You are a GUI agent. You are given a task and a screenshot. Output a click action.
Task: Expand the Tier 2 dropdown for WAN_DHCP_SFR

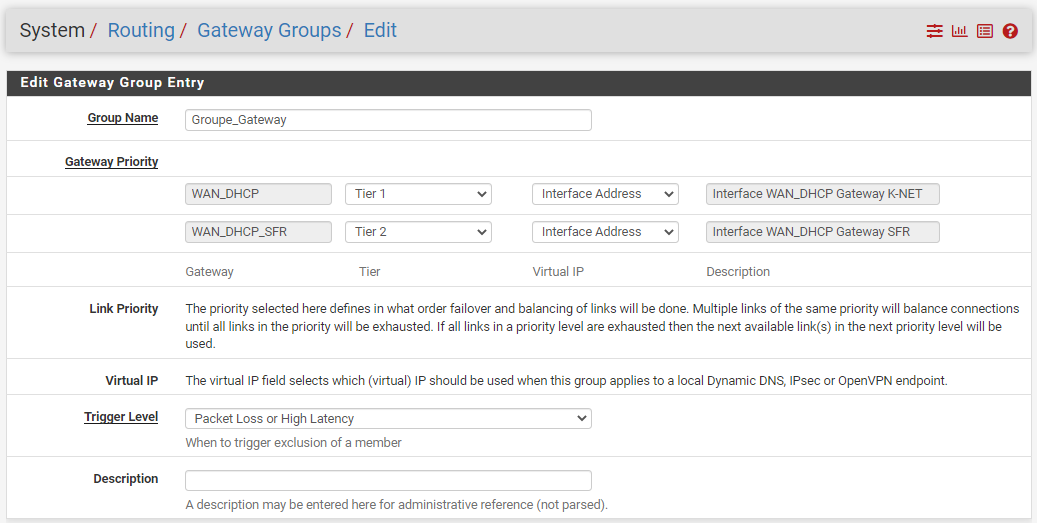pos(418,232)
